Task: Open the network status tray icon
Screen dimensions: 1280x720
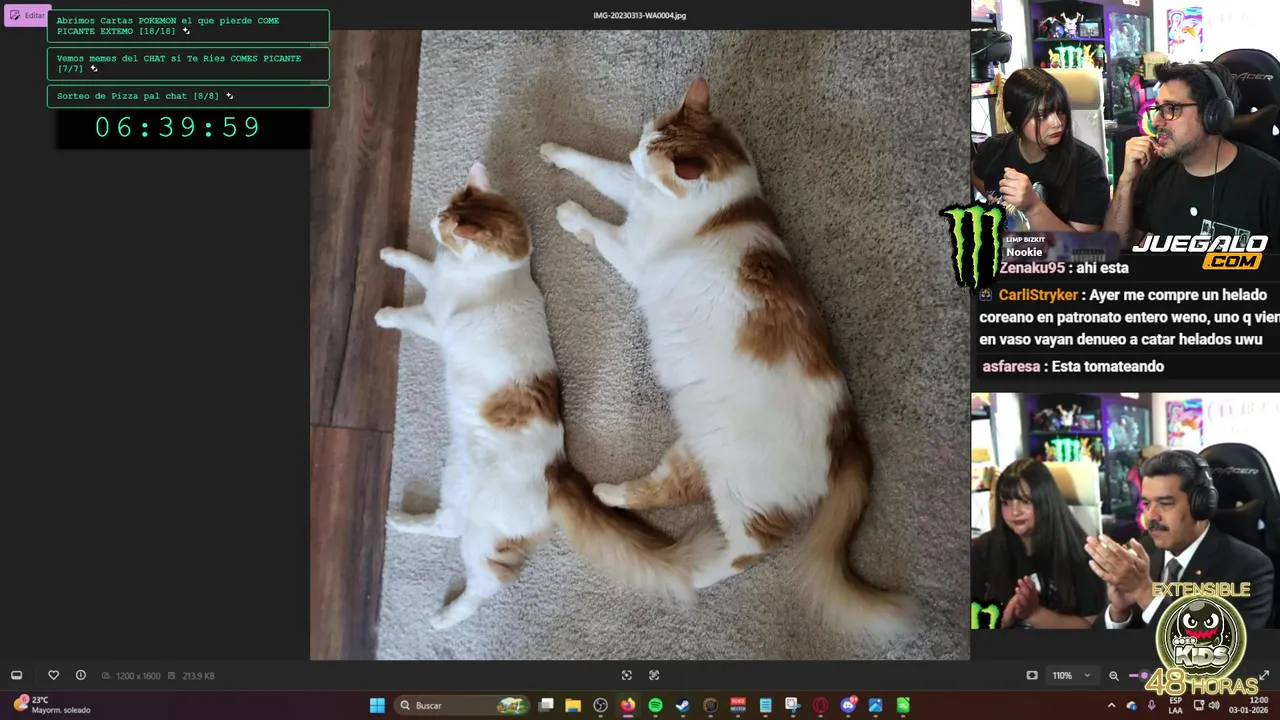Action: pyautogui.click(x=1199, y=706)
